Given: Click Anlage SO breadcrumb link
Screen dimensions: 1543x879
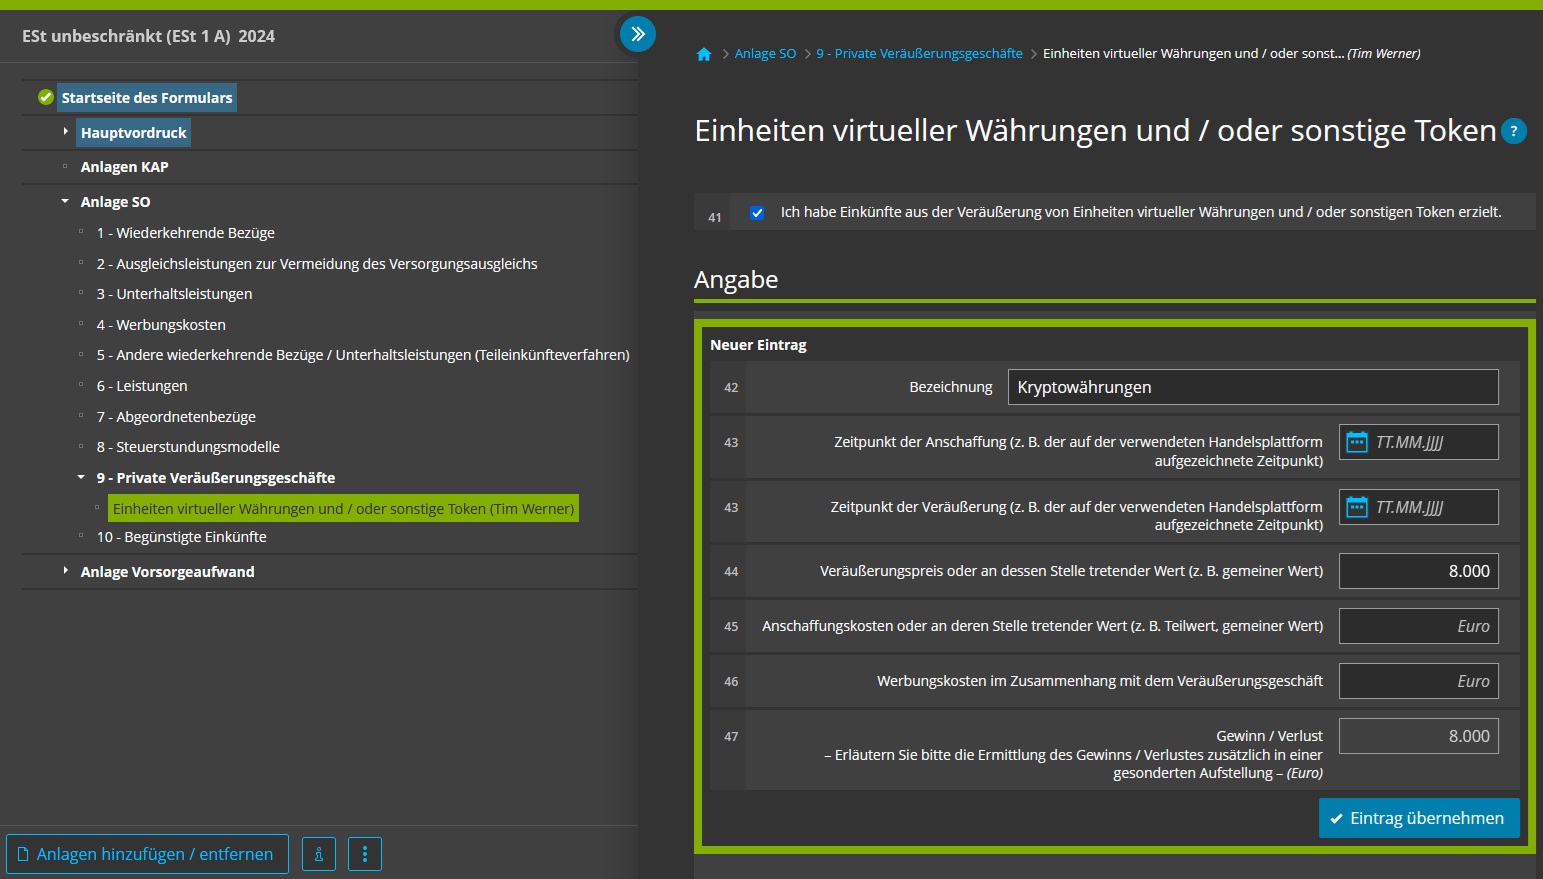Looking at the screenshot, I should [765, 54].
